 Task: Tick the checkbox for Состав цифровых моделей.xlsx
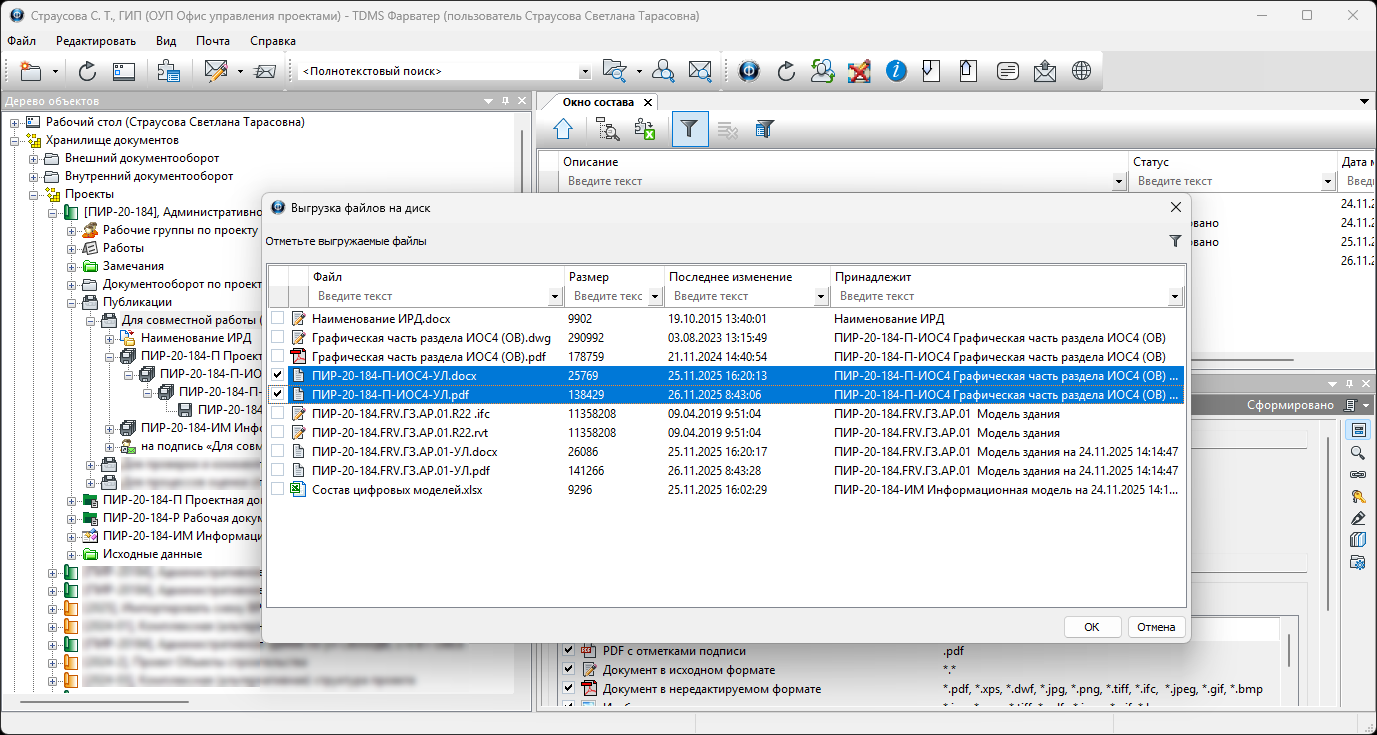pos(277,490)
